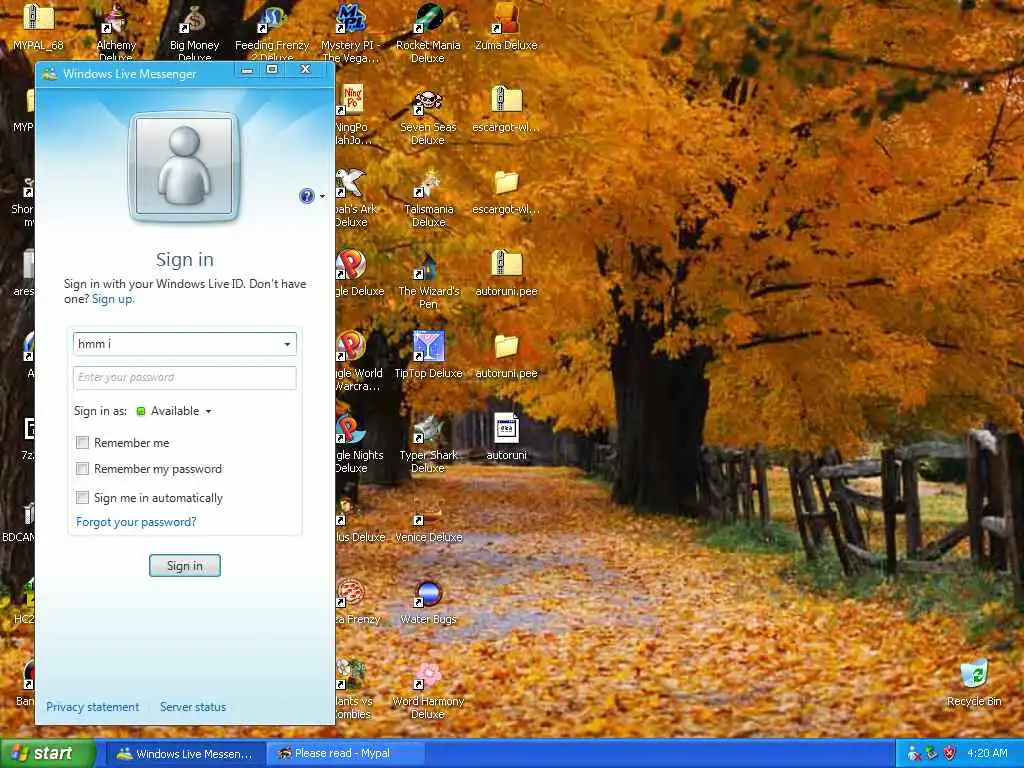Viewport: 1024px width, 768px height.
Task: Tick Sign me in automatically
Action: pos(82,498)
